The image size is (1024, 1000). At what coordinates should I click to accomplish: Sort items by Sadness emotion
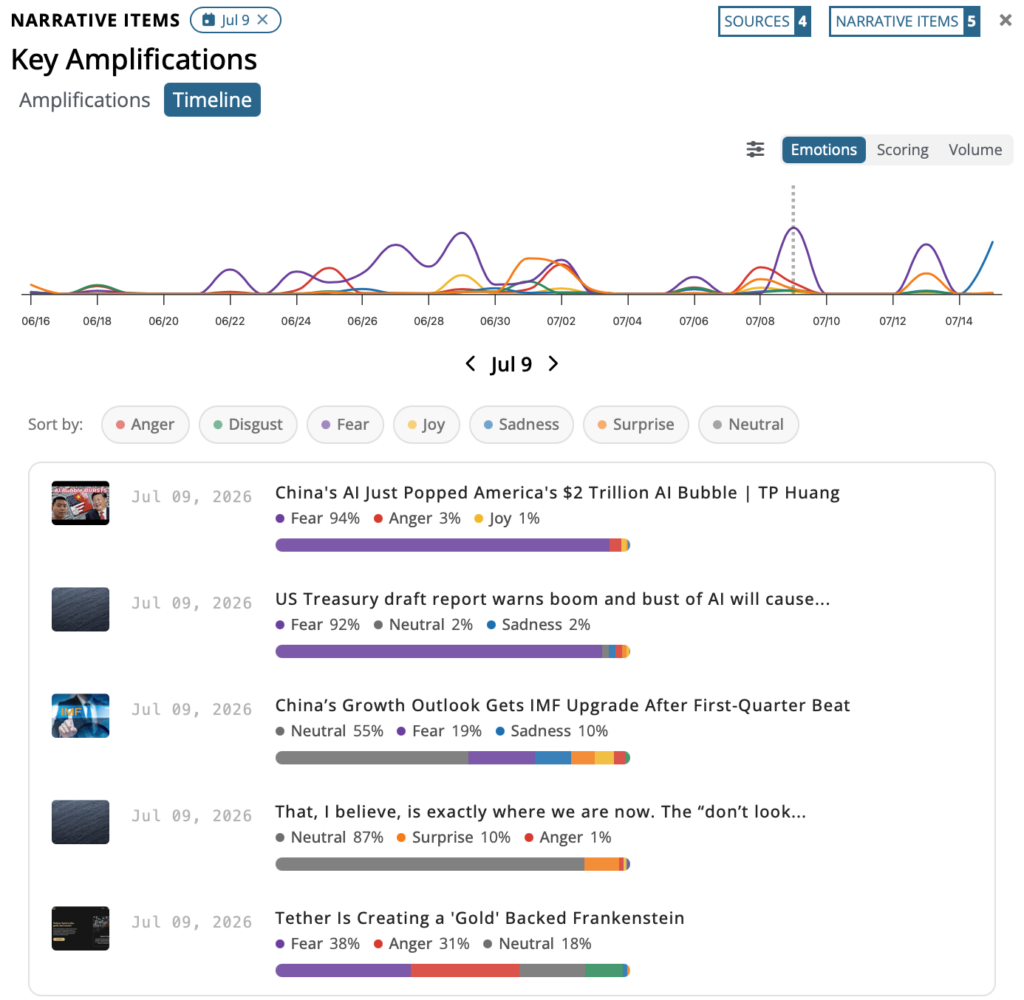click(521, 425)
